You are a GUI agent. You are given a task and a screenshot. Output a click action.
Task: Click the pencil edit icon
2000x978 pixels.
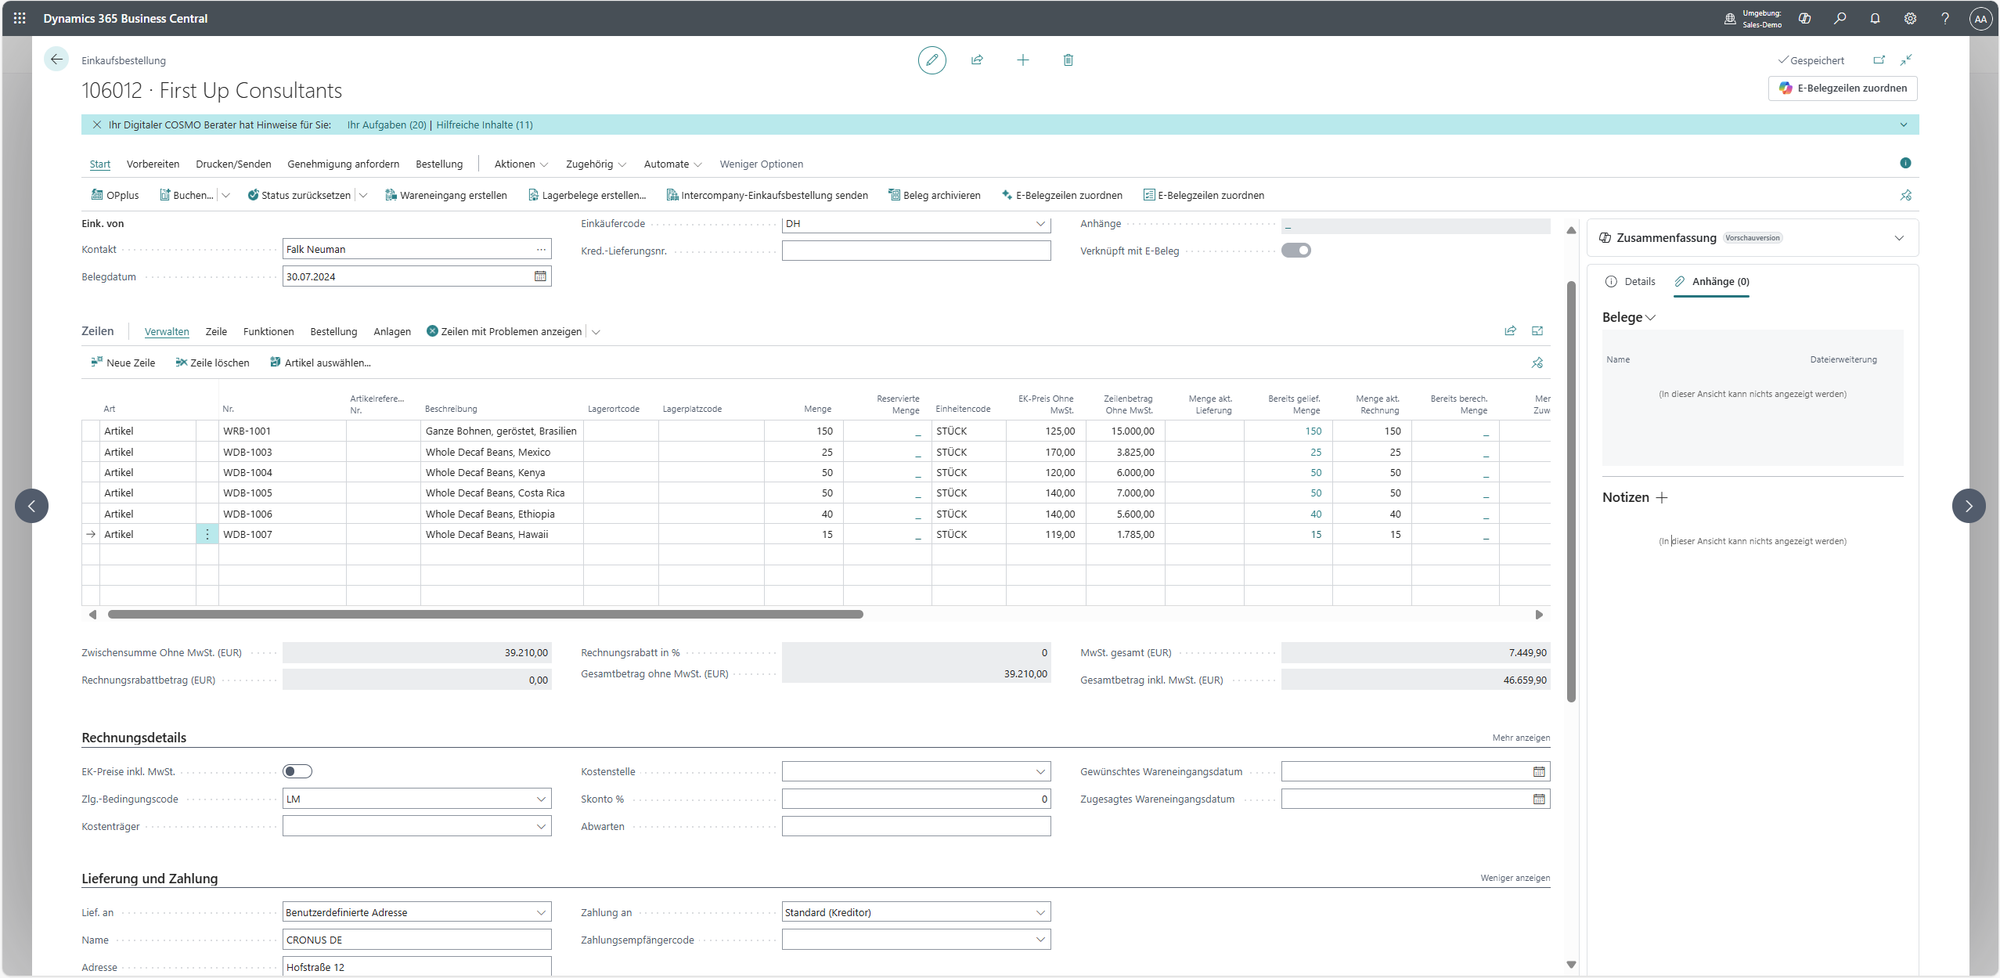(x=931, y=60)
